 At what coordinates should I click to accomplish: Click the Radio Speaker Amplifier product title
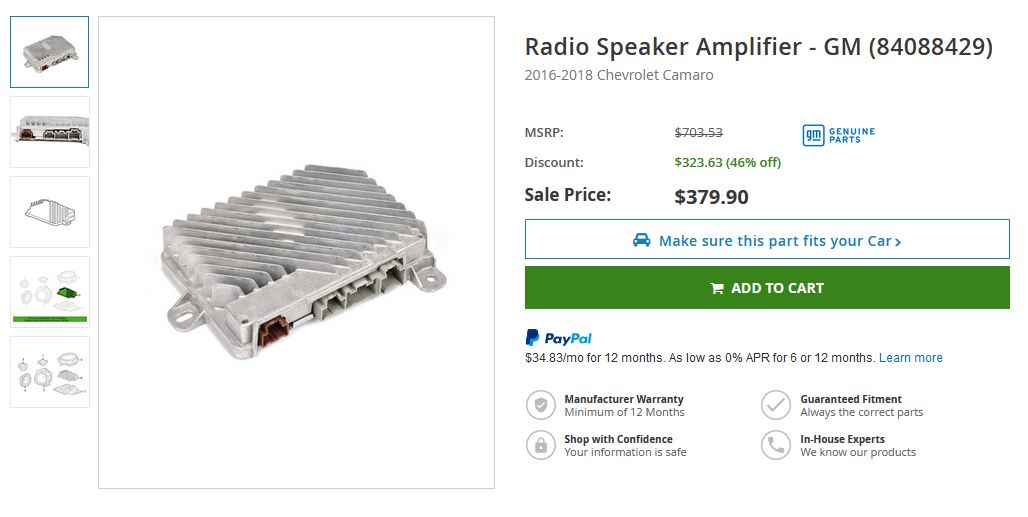click(758, 47)
